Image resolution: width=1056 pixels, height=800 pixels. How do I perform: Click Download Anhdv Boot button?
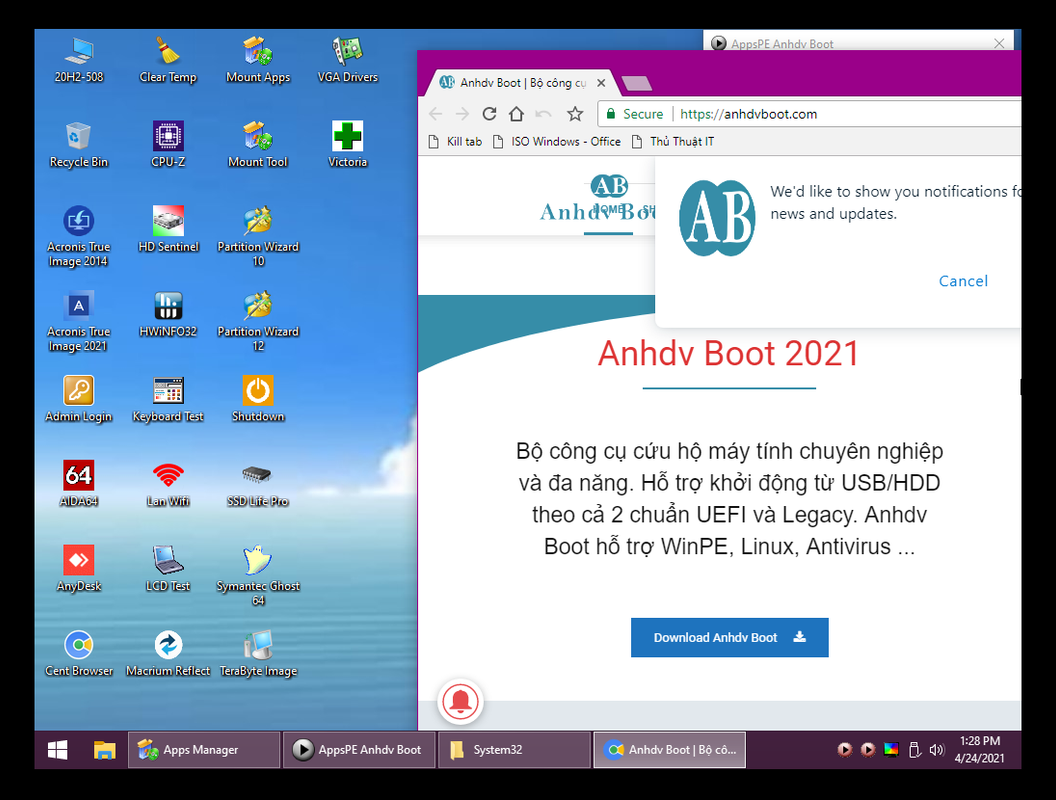(729, 637)
